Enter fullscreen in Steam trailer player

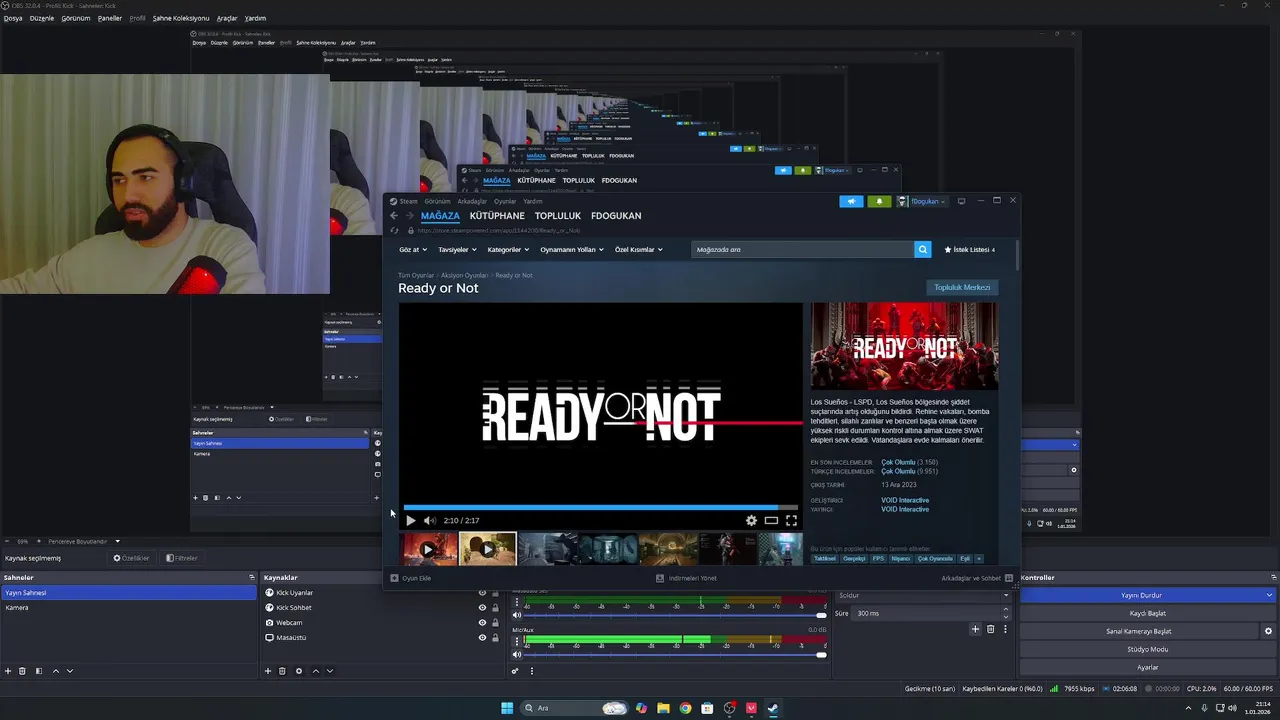click(791, 520)
